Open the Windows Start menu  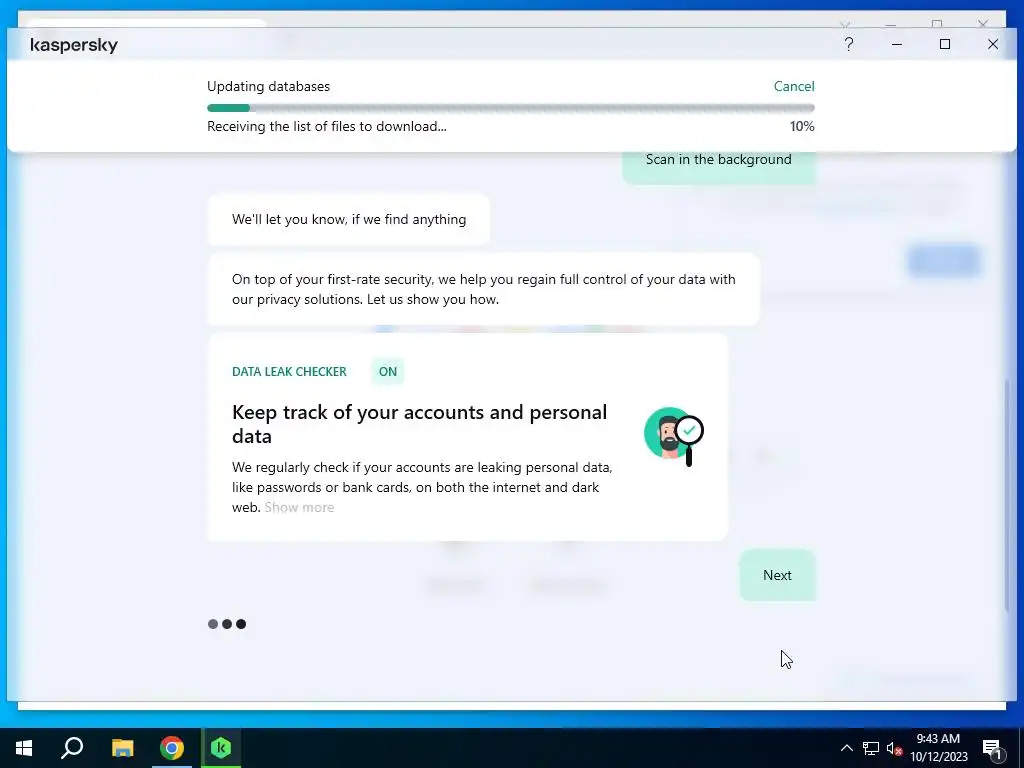(24, 748)
